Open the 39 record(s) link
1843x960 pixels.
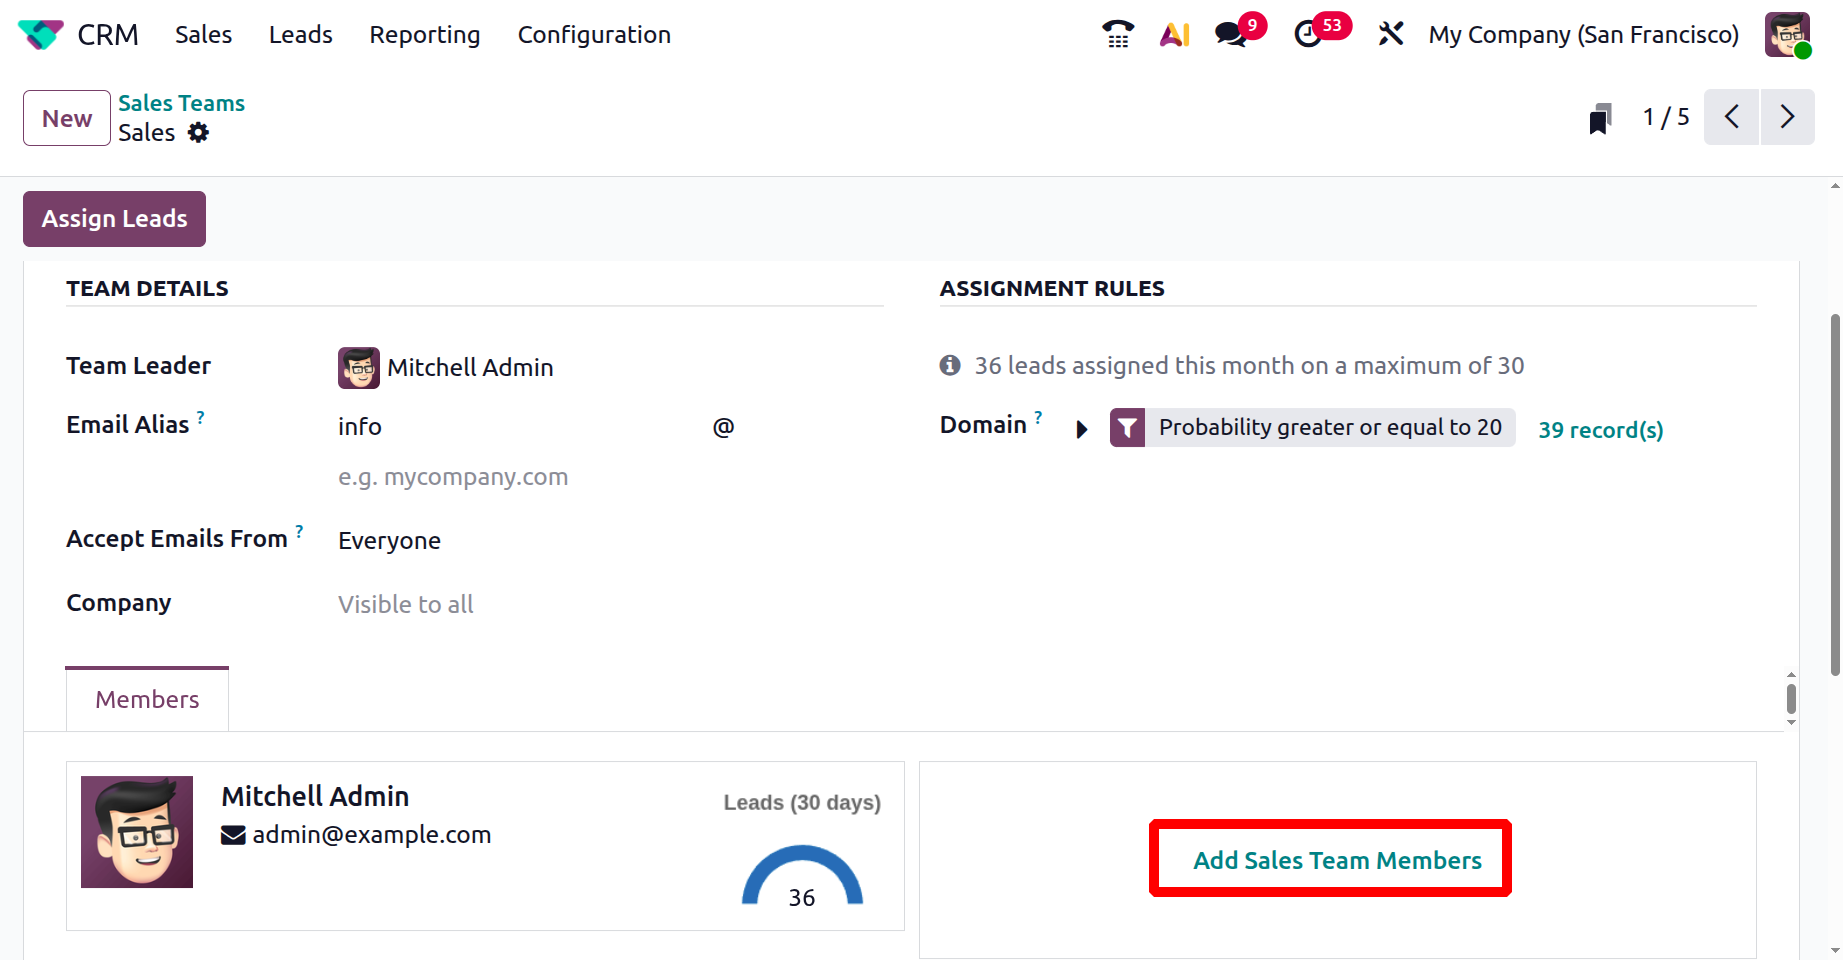(1600, 430)
